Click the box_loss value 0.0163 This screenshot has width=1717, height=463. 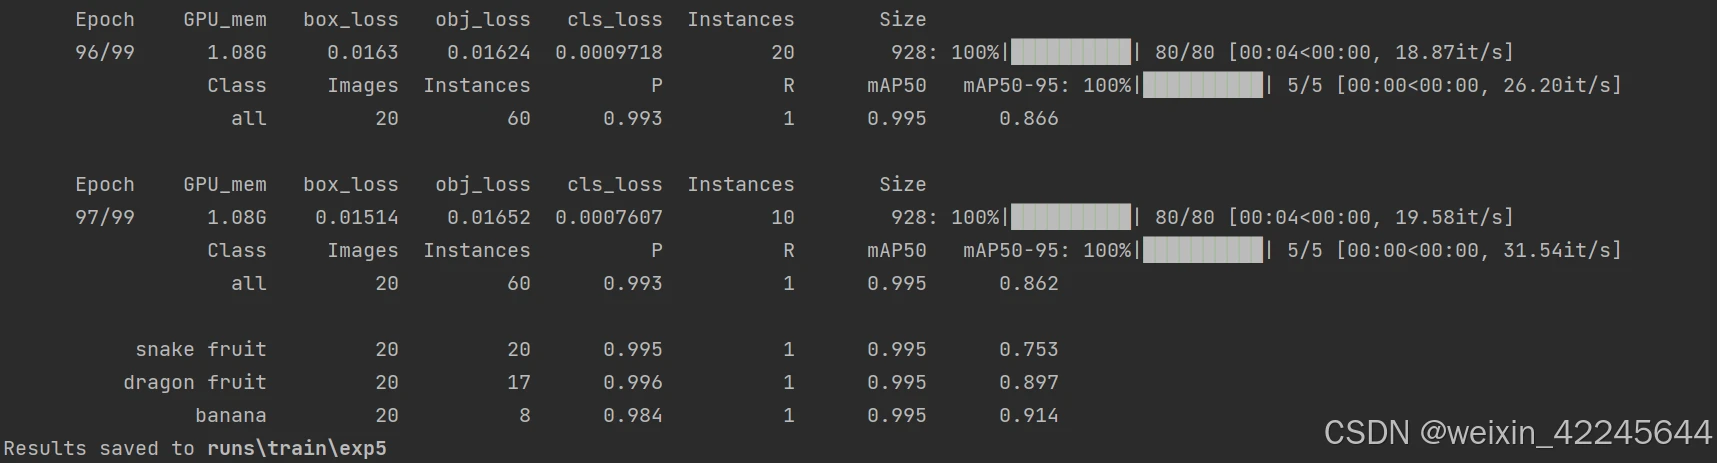[363, 52]
